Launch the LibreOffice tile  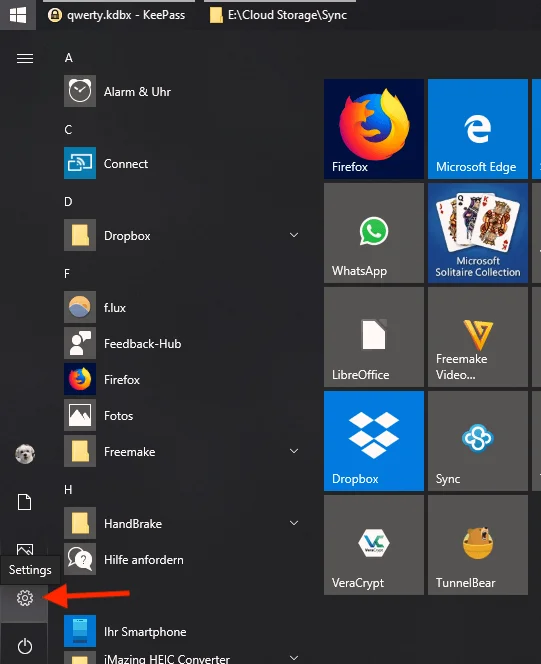pos(374,337)
